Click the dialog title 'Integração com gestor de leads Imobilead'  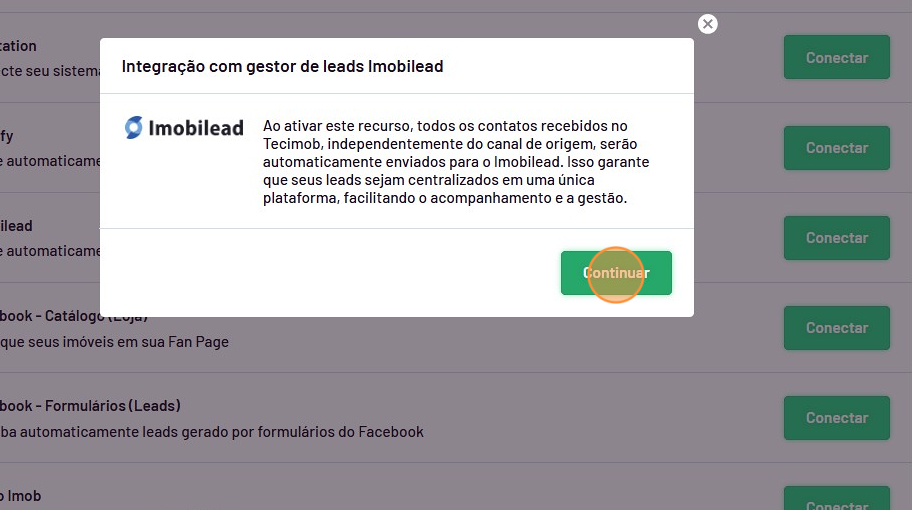[282, 67]
